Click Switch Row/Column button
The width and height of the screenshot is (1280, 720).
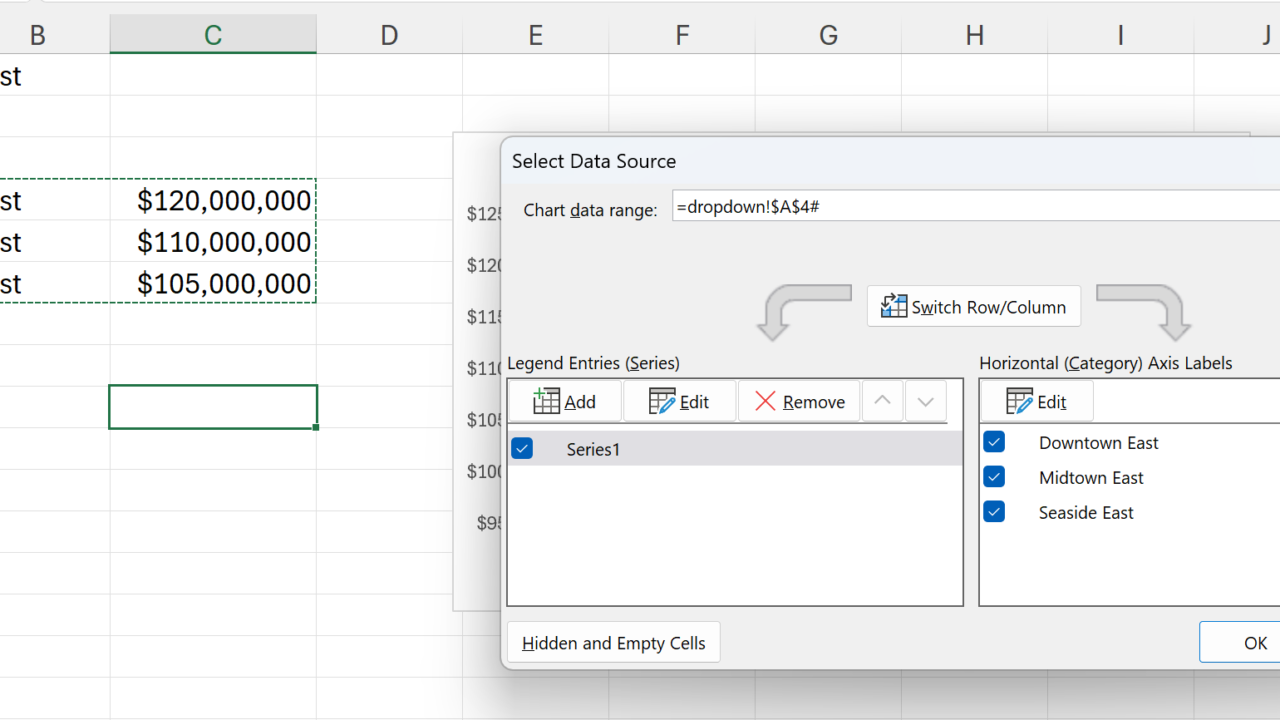[973, 307]
